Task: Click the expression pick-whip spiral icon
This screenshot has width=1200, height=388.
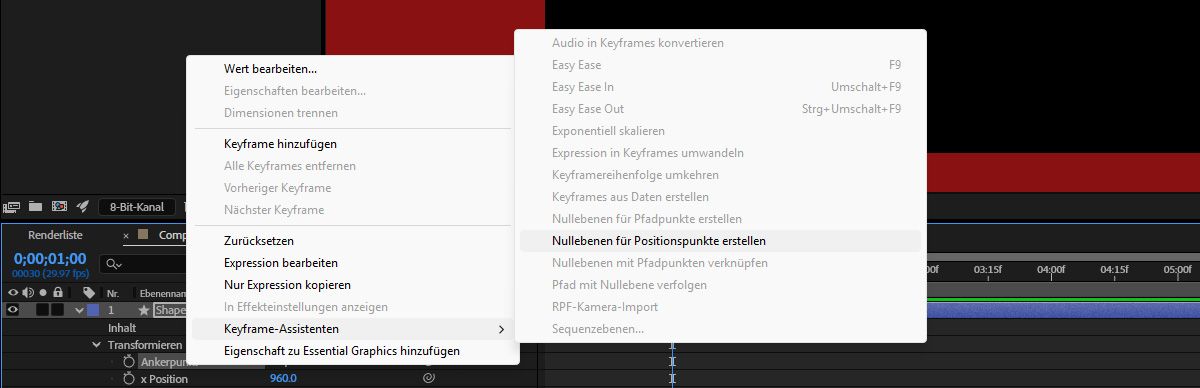Action: [x=429, y=379]
